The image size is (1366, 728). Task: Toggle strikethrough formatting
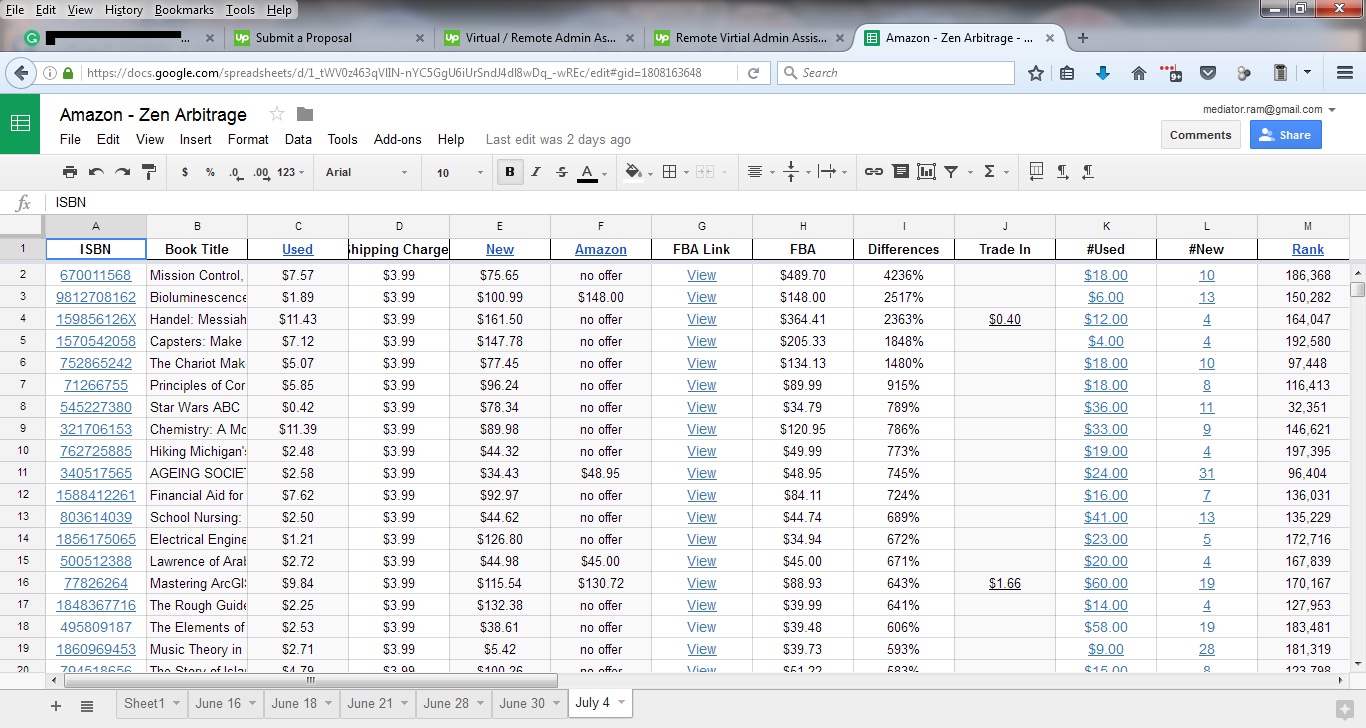coord(562,172)
